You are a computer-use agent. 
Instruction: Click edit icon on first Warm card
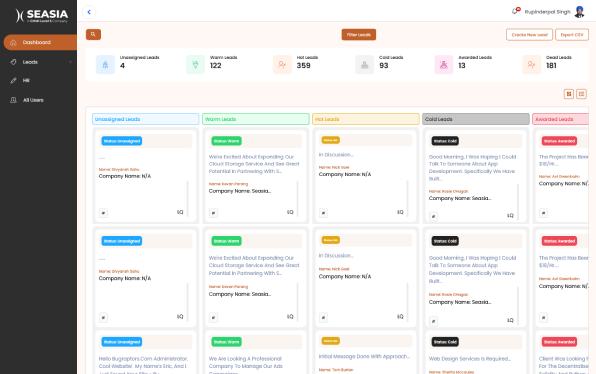[x=213, y=213]
